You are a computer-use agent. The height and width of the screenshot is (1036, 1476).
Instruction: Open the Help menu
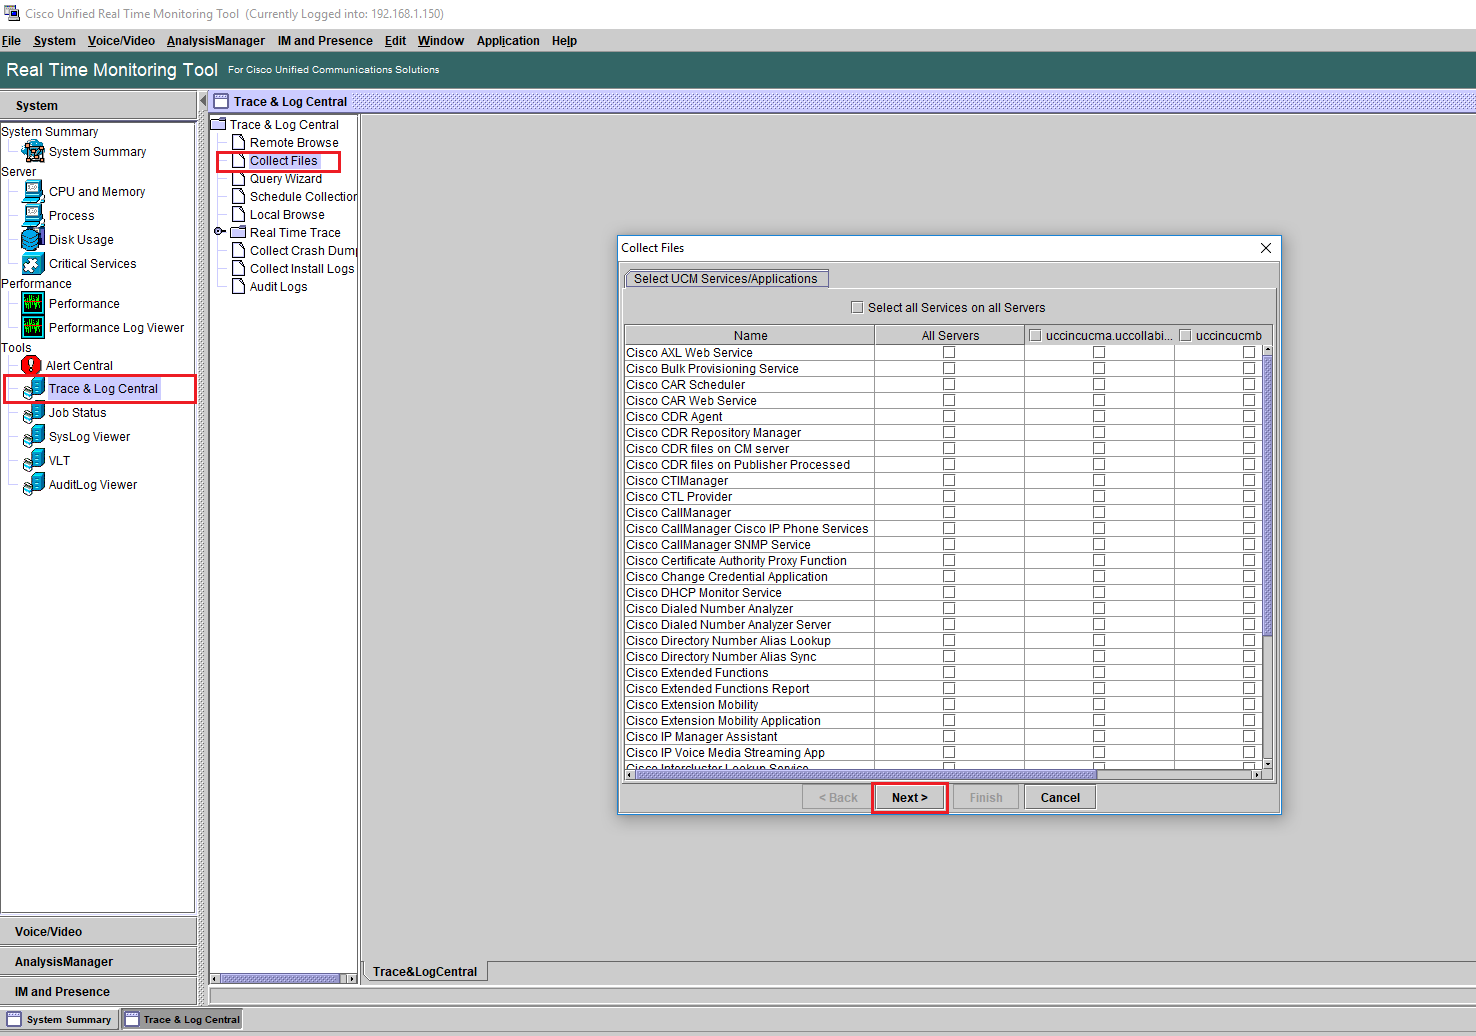564,41
